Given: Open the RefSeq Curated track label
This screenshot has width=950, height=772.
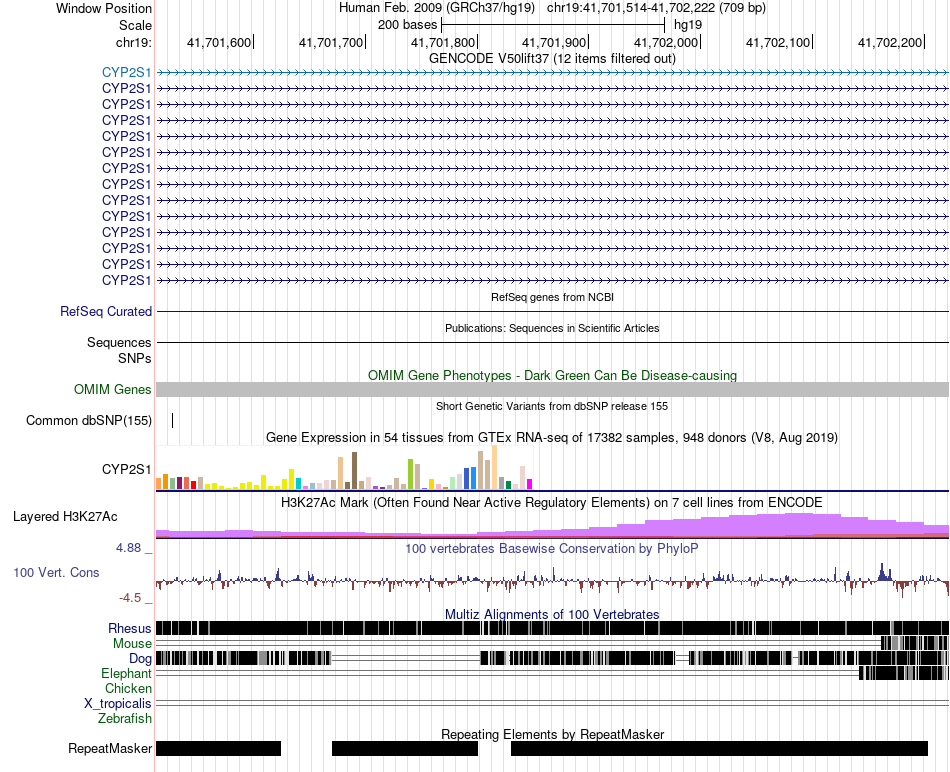Looking at the screenshot, I should (x=106, y=311).
